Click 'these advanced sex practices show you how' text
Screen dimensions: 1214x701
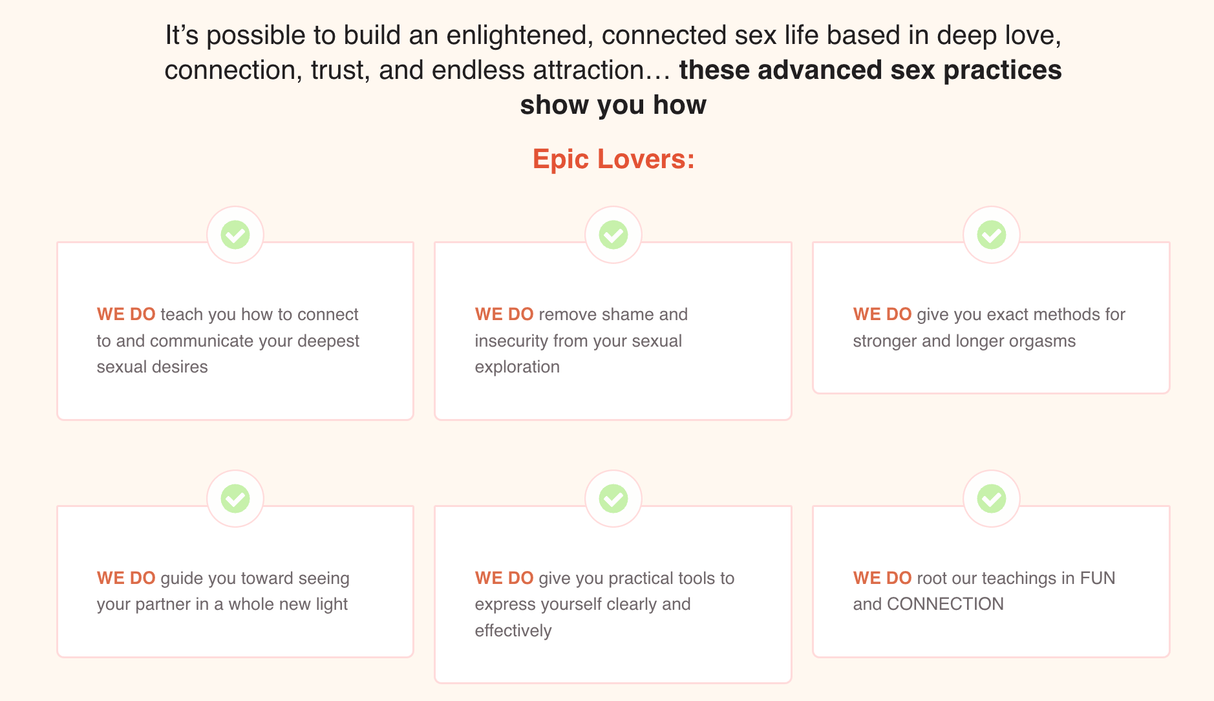click(868, 71)
